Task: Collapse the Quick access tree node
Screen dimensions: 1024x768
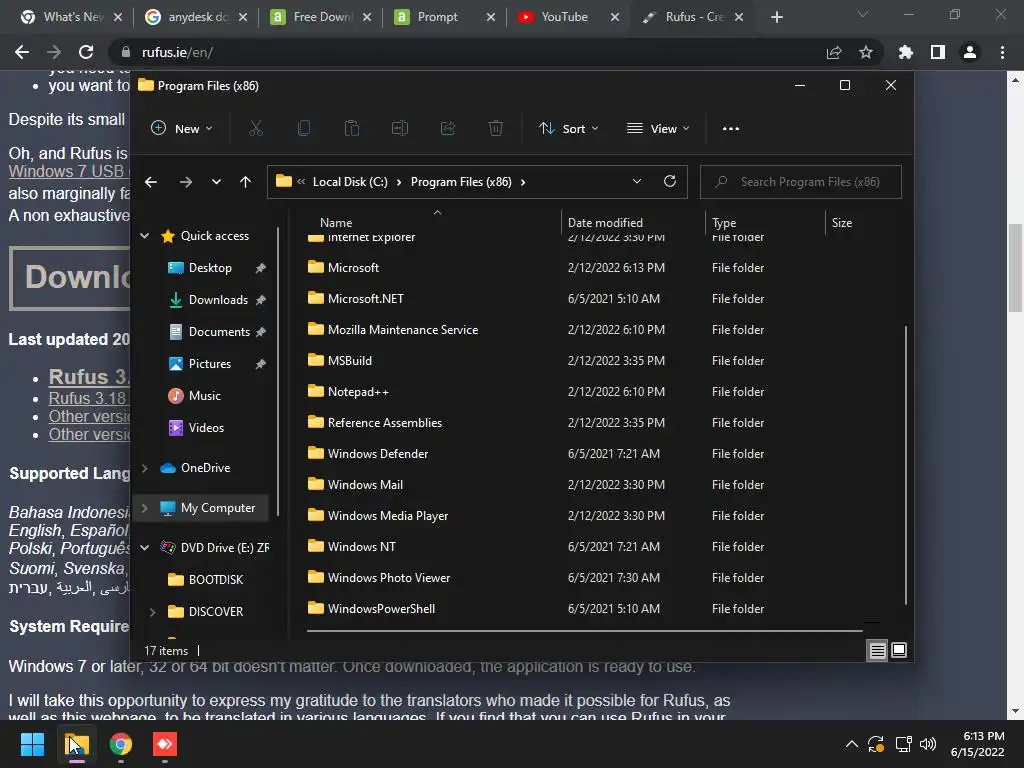Action: (145, 236)
